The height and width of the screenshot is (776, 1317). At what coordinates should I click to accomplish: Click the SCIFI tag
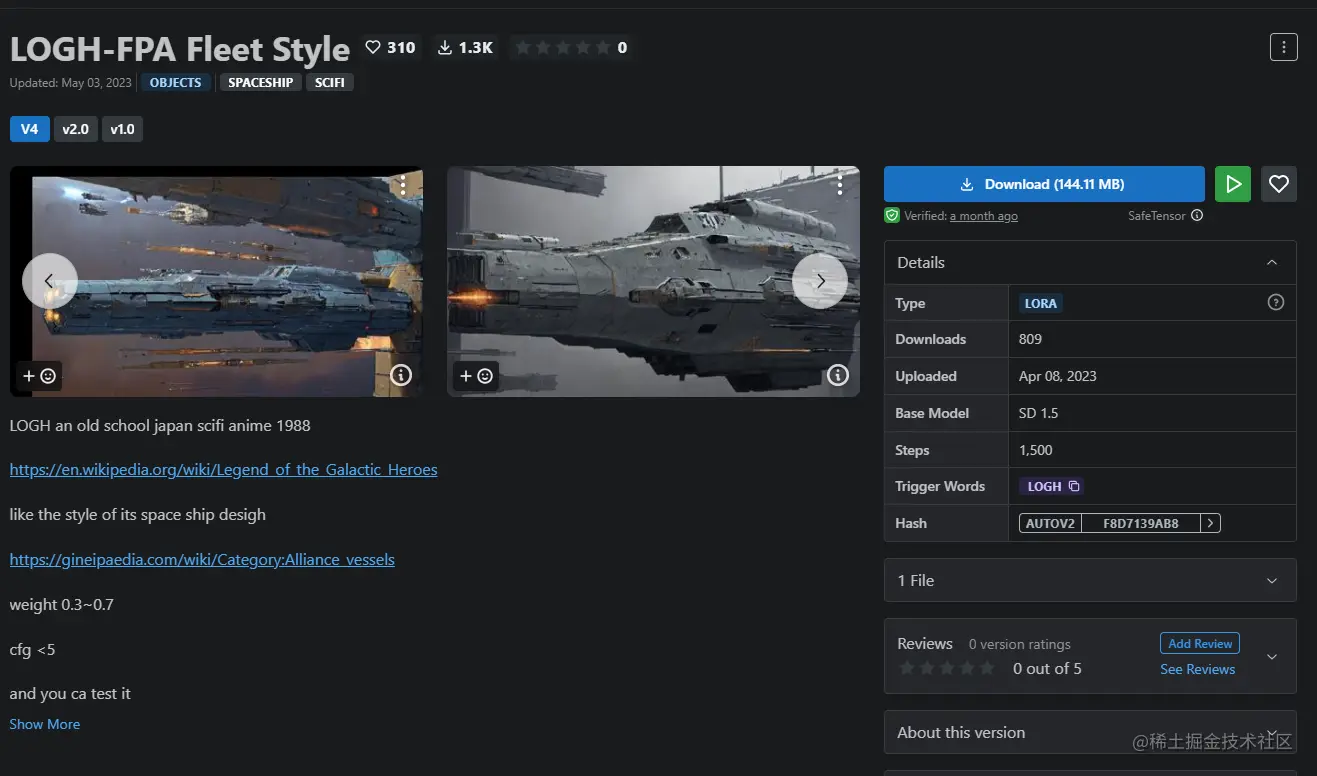tap(330, 82)
